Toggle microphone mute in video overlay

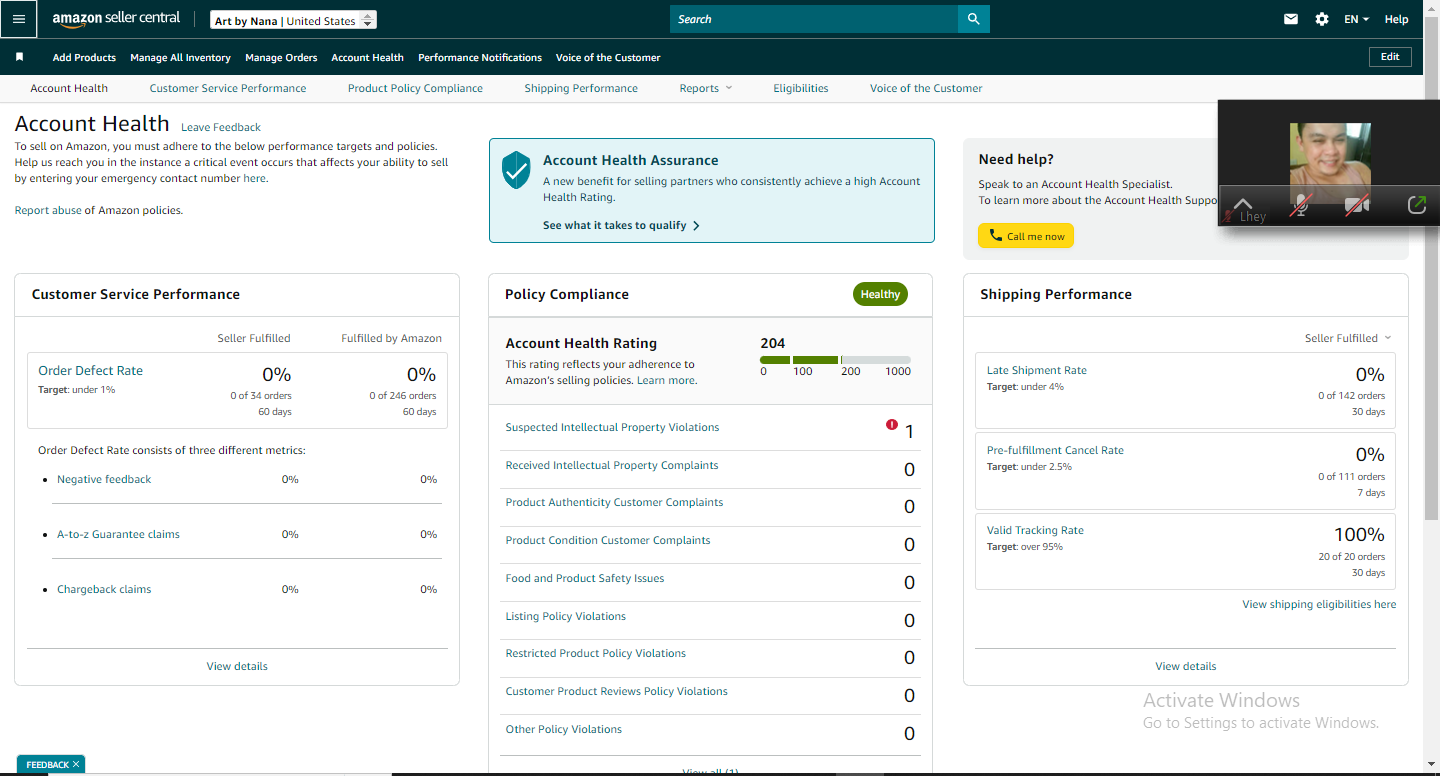tap(1300, 205)
